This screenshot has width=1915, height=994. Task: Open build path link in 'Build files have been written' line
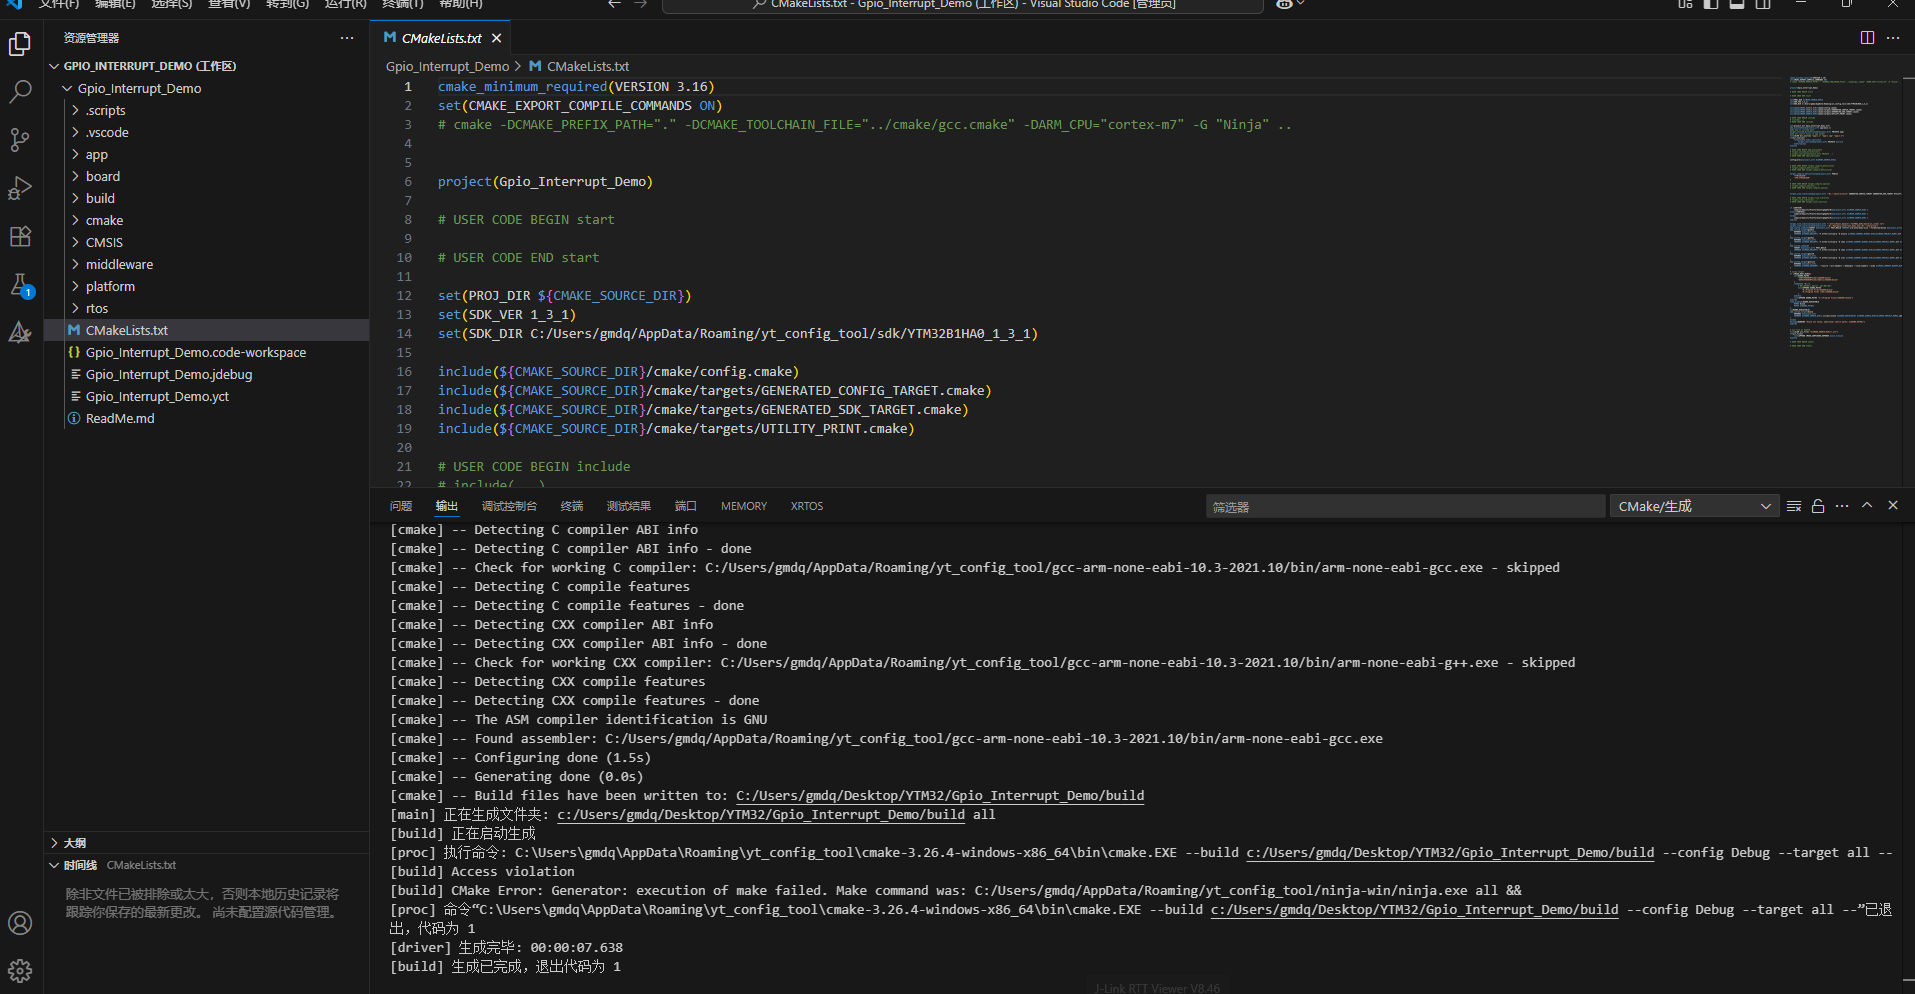coord(940,796)
